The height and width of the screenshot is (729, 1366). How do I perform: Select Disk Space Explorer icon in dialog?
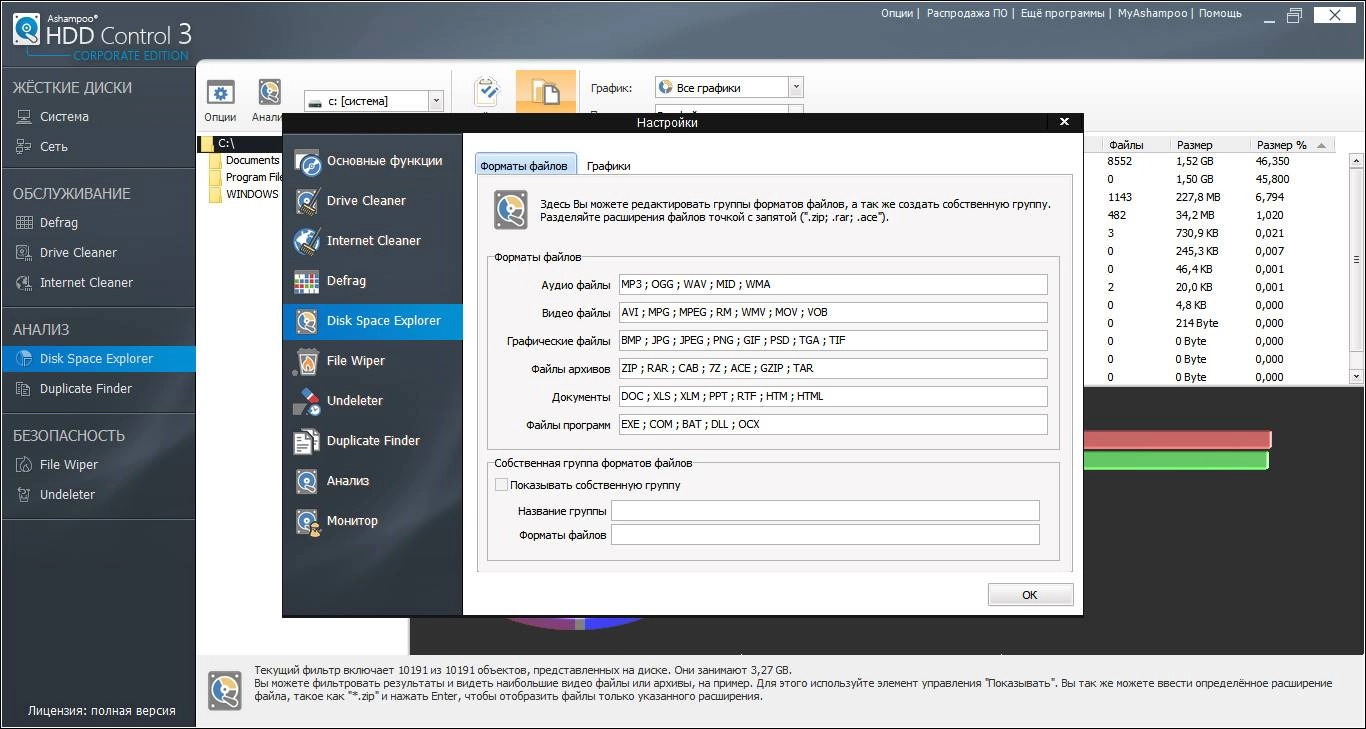[x=308, y=321]
